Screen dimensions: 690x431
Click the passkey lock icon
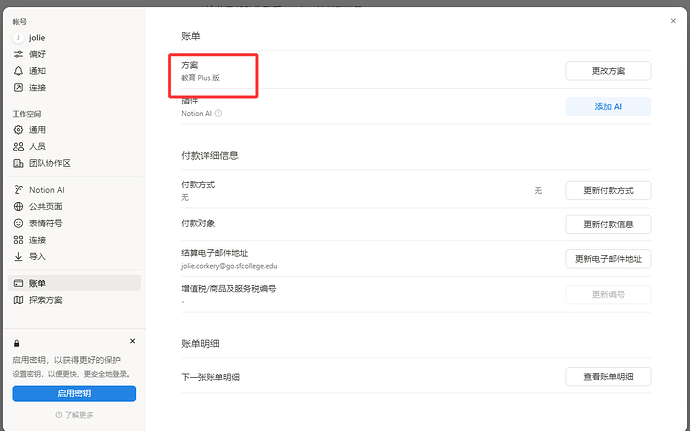[17, 343]
